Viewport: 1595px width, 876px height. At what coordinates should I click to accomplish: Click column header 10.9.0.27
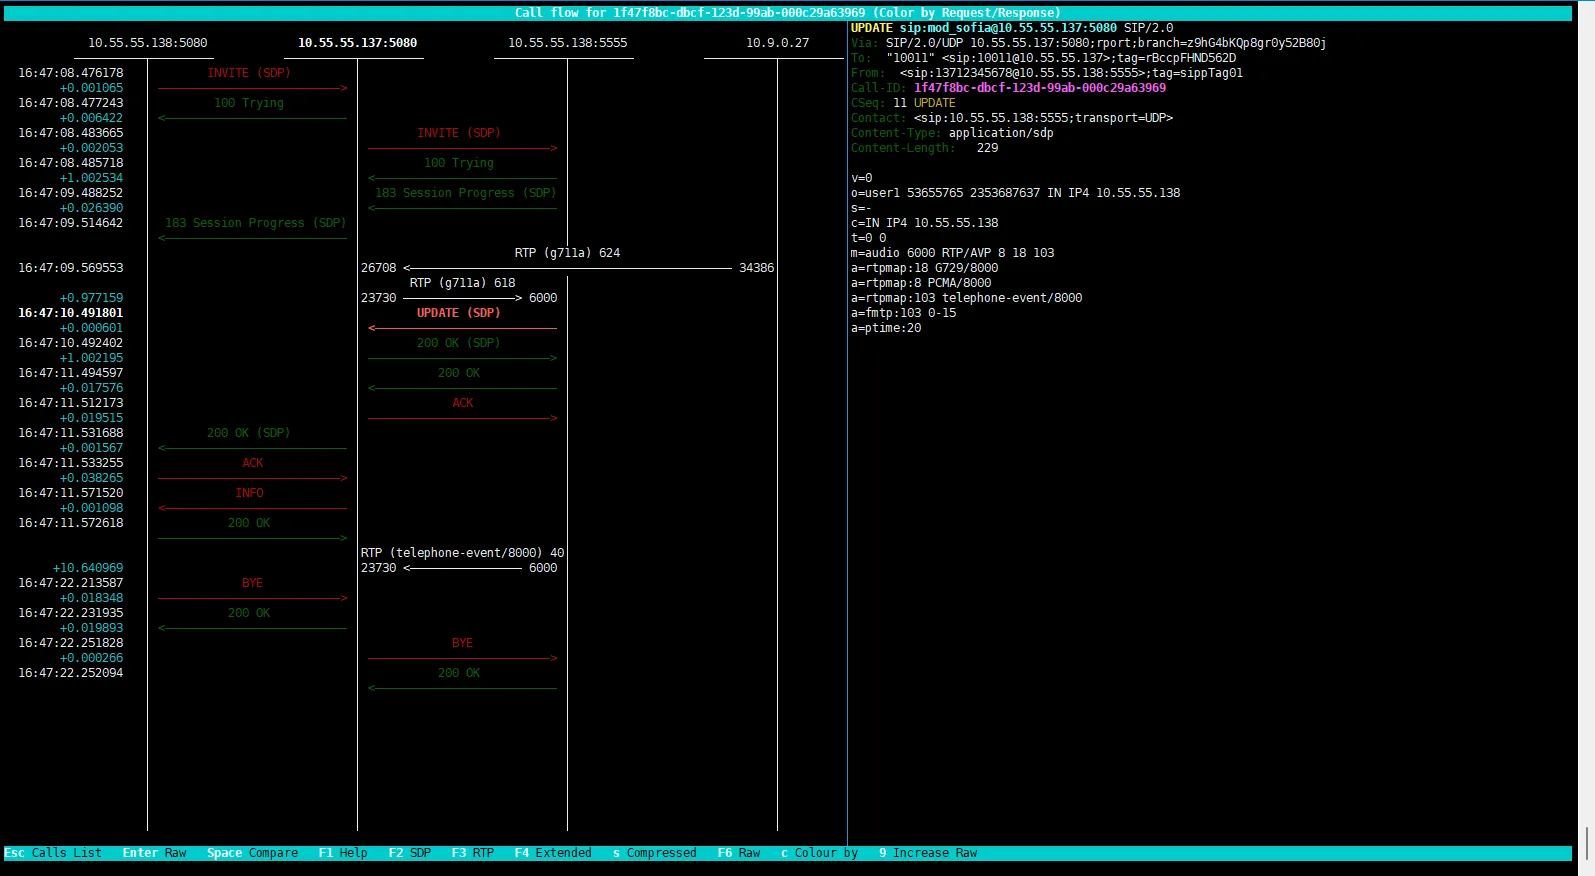point(778,43)
